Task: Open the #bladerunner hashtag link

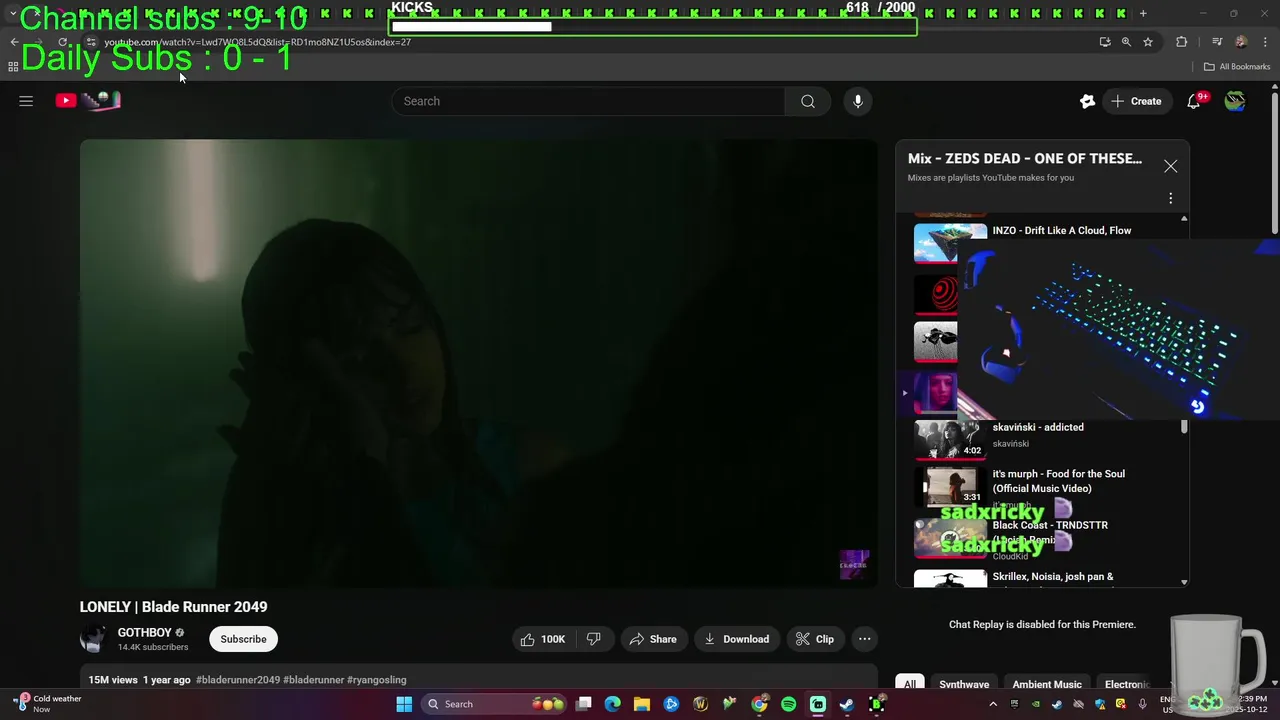Action: (314, 680)
